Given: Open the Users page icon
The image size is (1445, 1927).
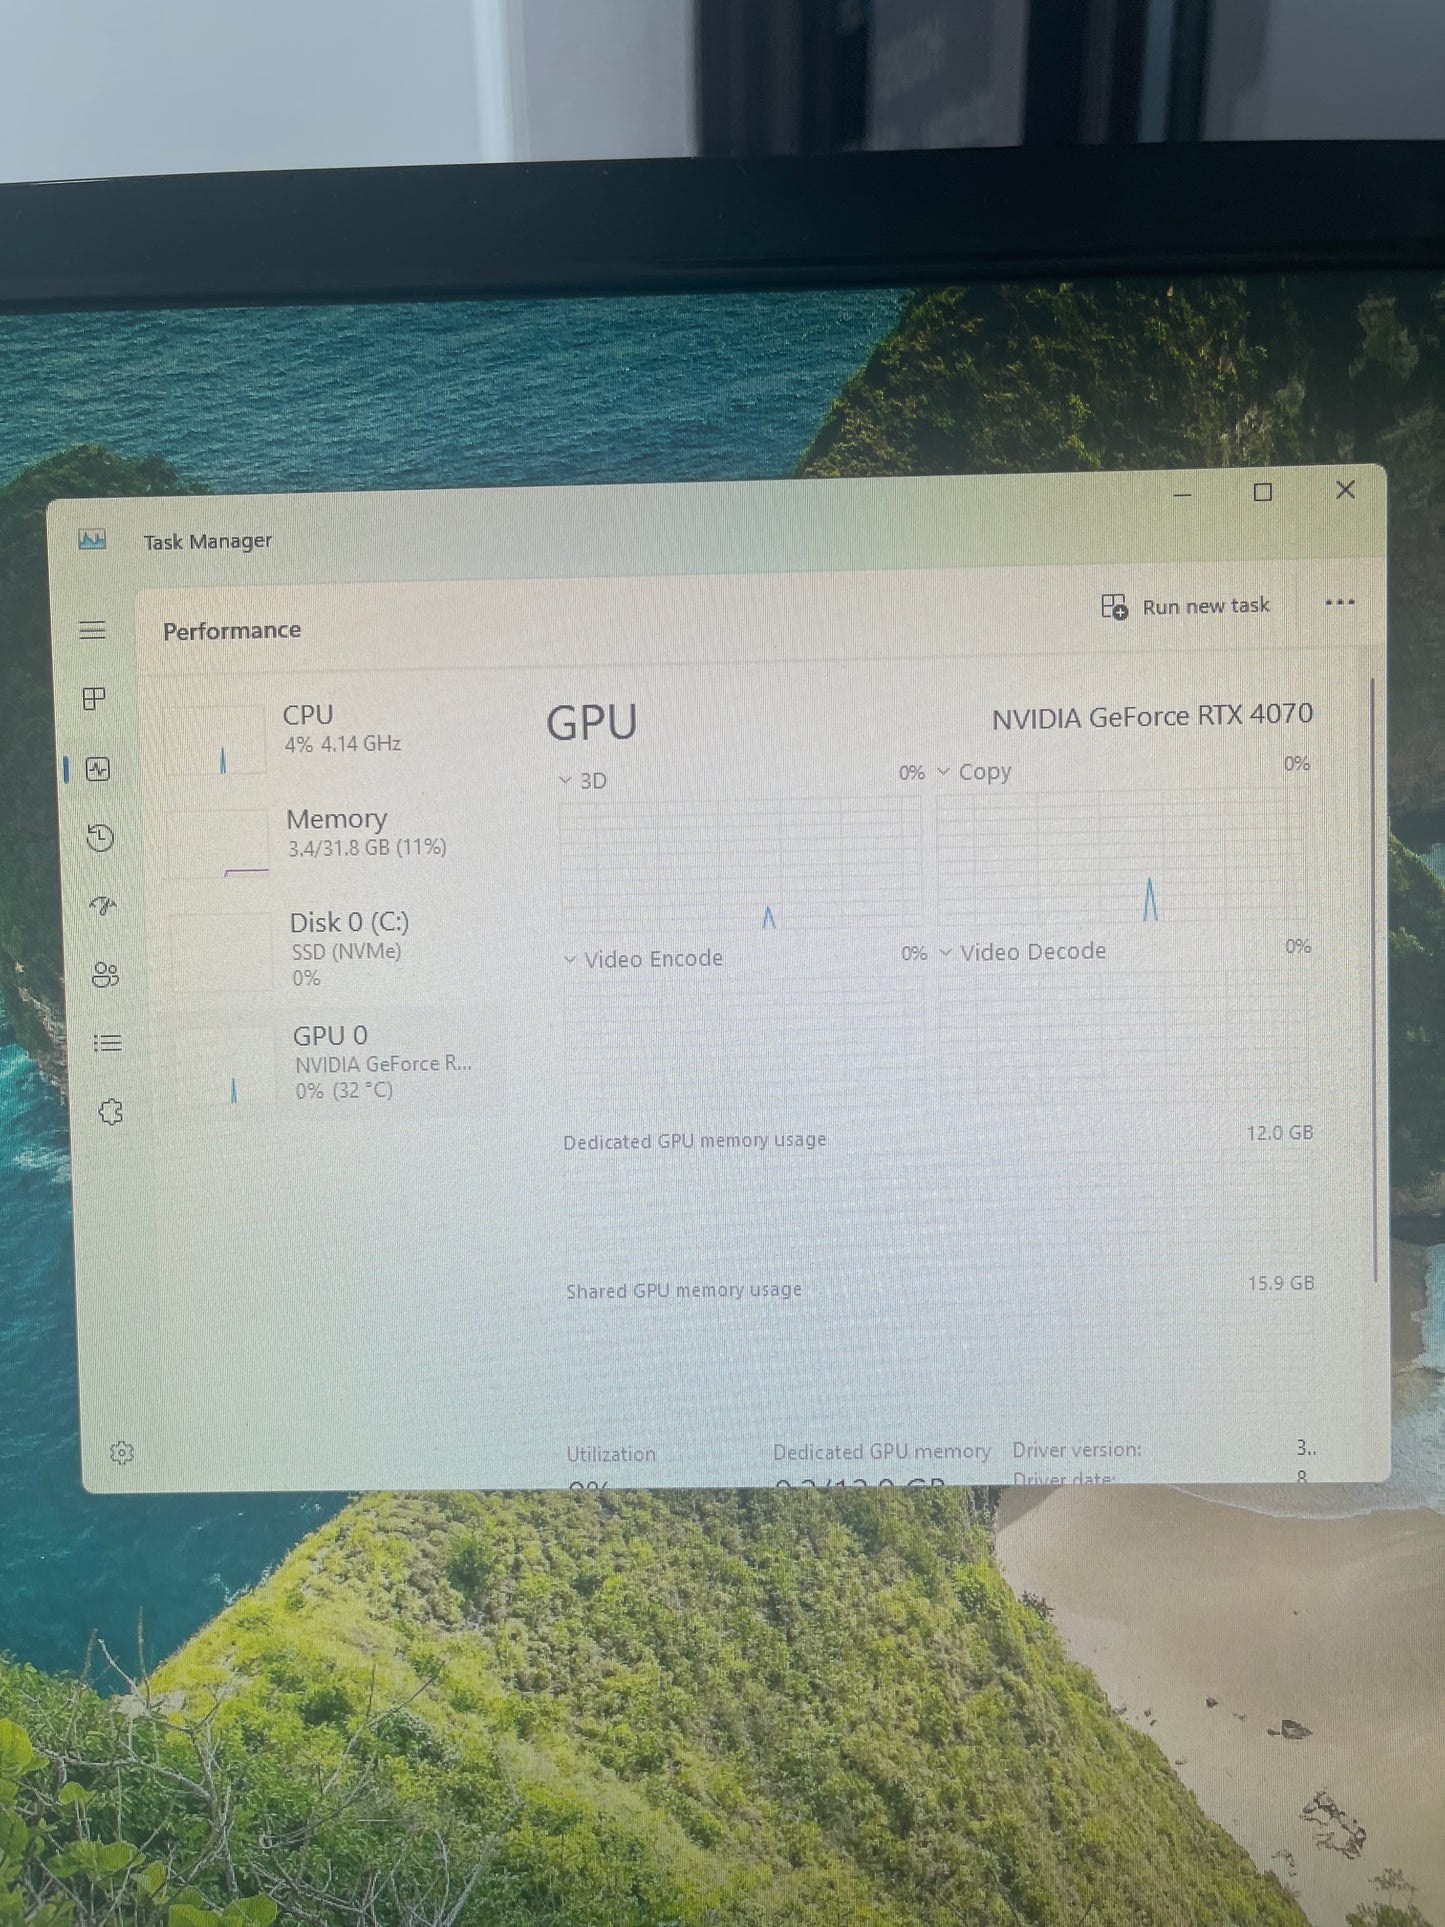Looking at the screenshot, I should coord(105,975).
